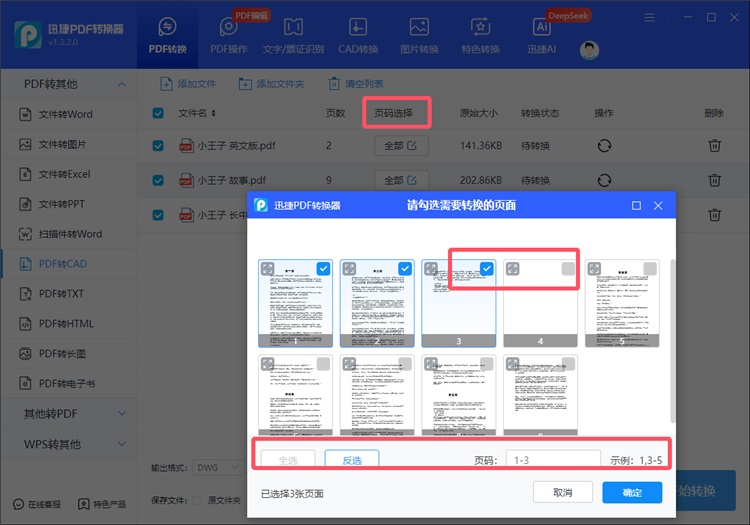Open the hamburger menu in title bar
This screenshot has width=750, height=525.
coord(649,18)
